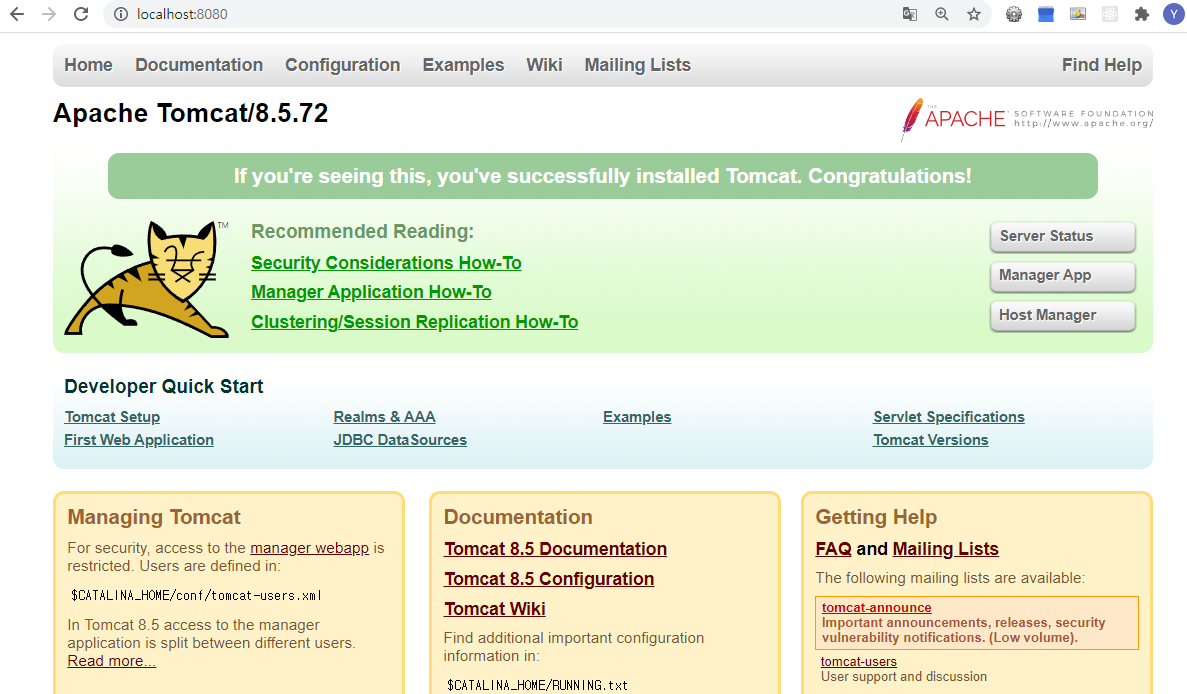
Task: Open the manager webapp link
Action: 309,548
